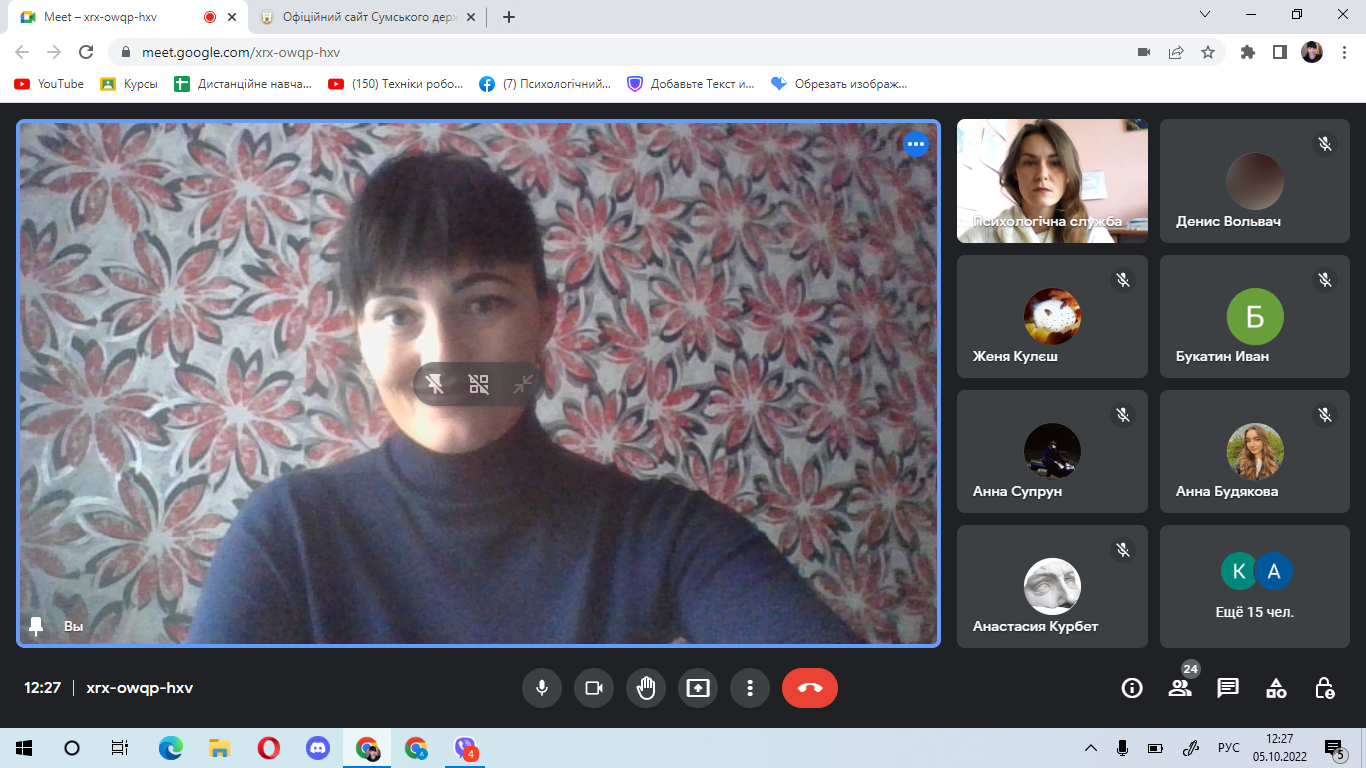Start presenting with the share screen button
This screenshot has height=768, width=1366.
coord(698,688)
